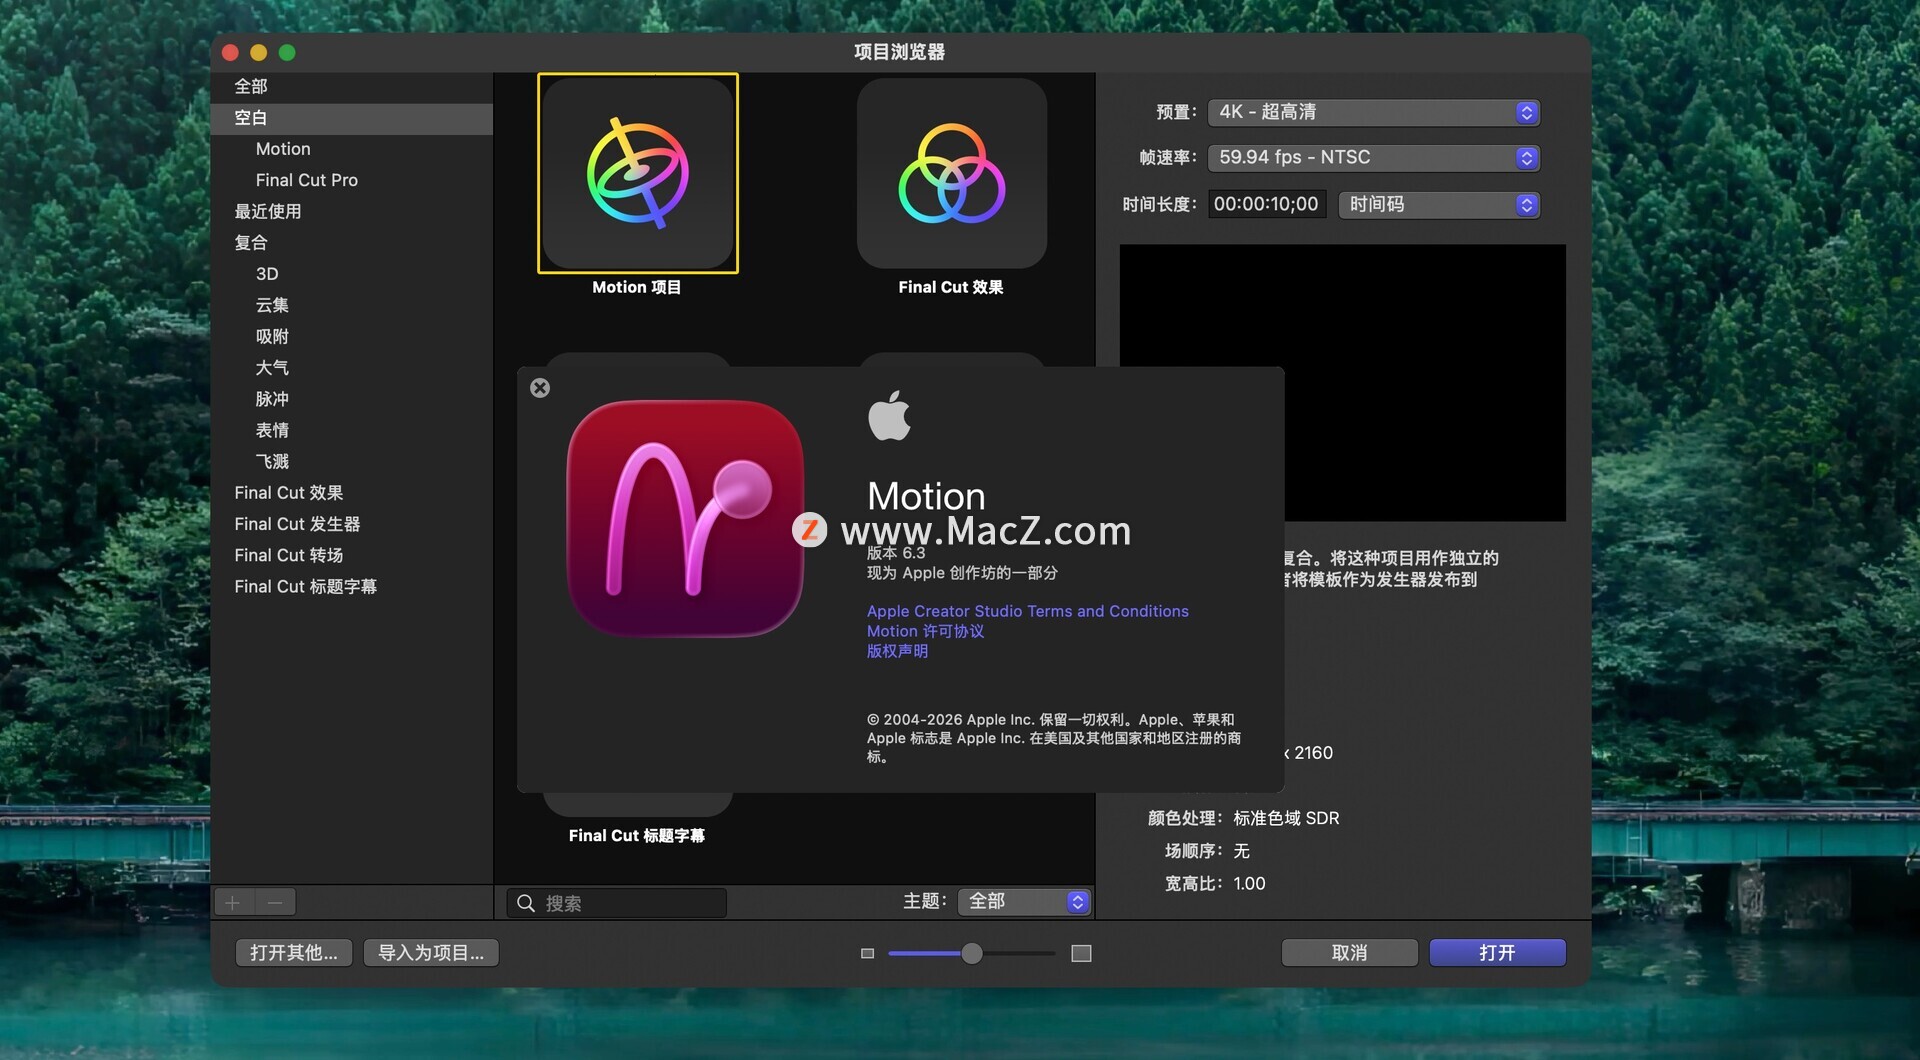
Task: Click the 时间长度 timecode field
Action: coord(1267,205)
